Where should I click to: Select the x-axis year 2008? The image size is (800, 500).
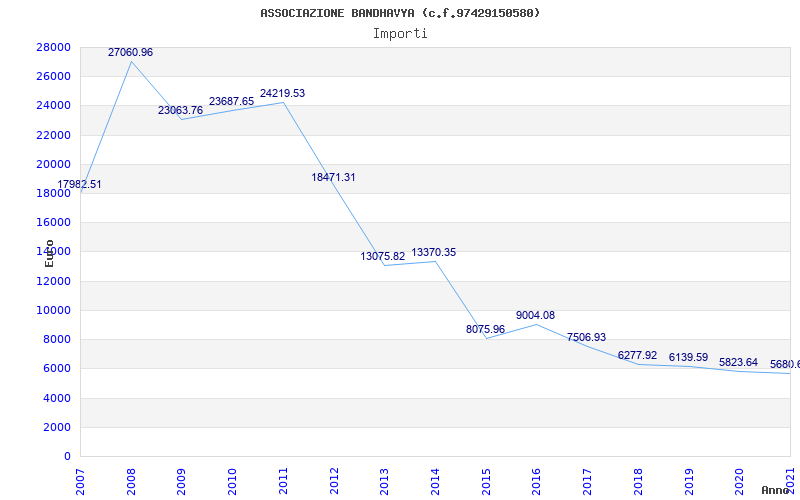coord(131,481)
